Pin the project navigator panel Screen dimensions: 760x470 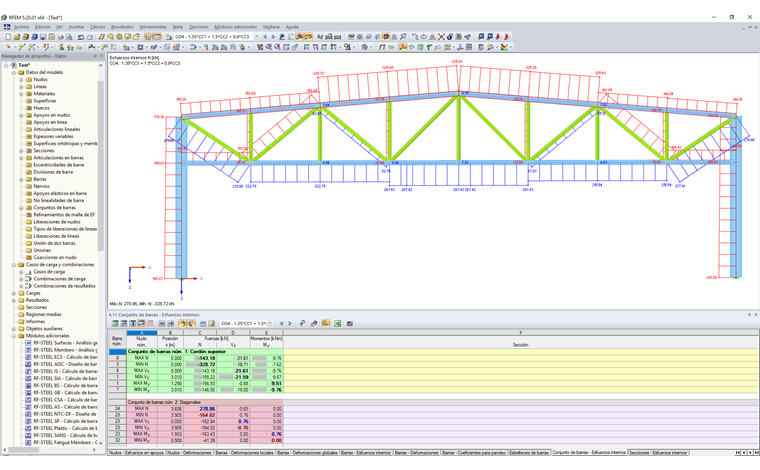tap(95, 56)
